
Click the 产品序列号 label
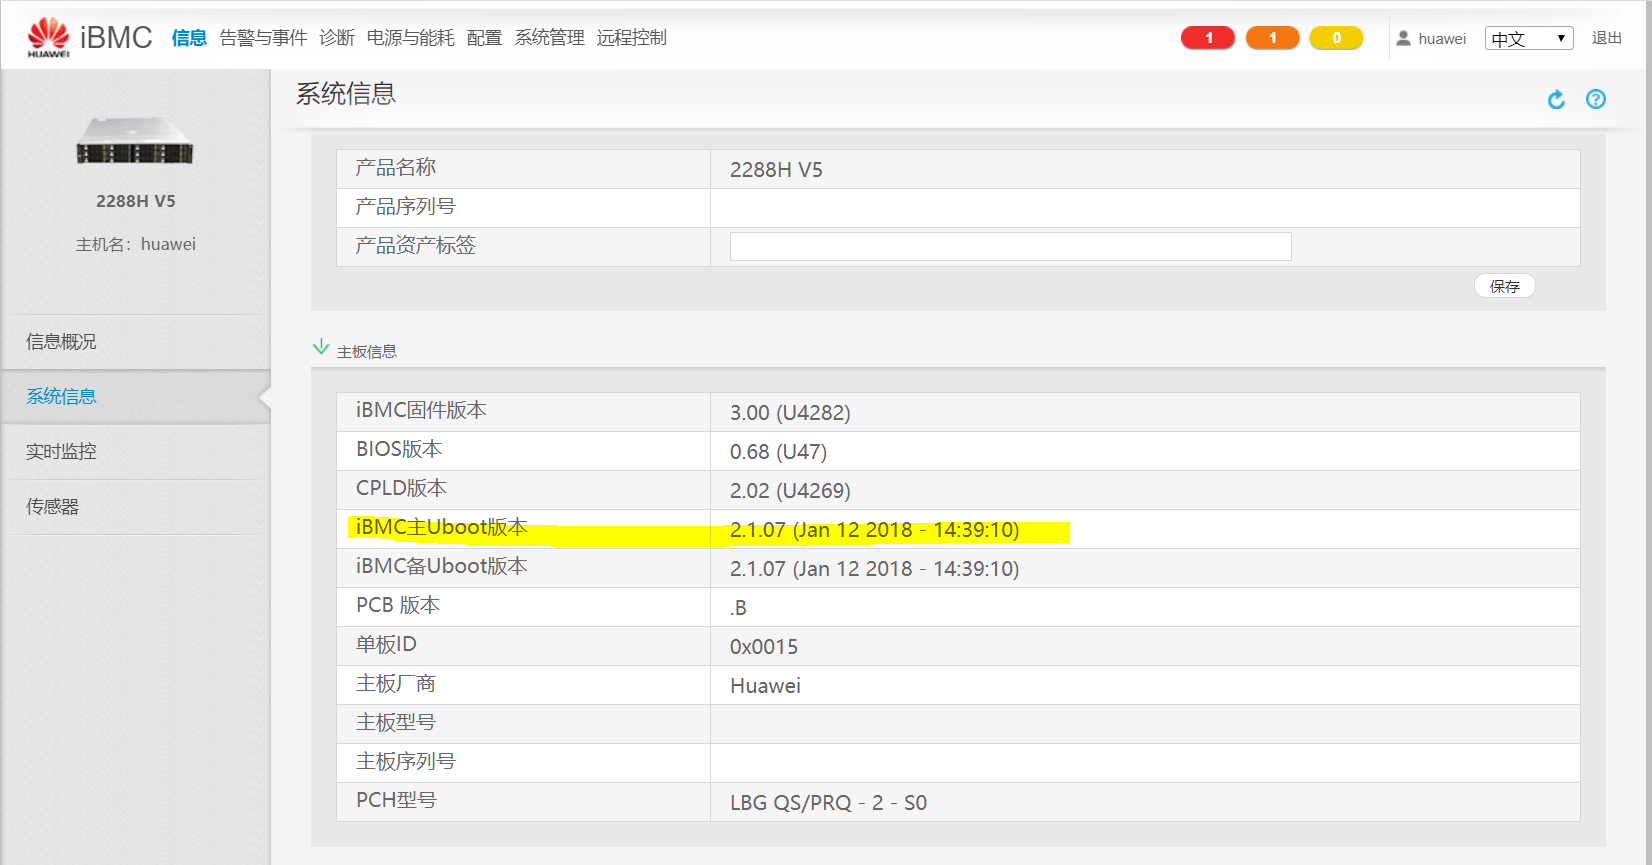coord(406,207)
